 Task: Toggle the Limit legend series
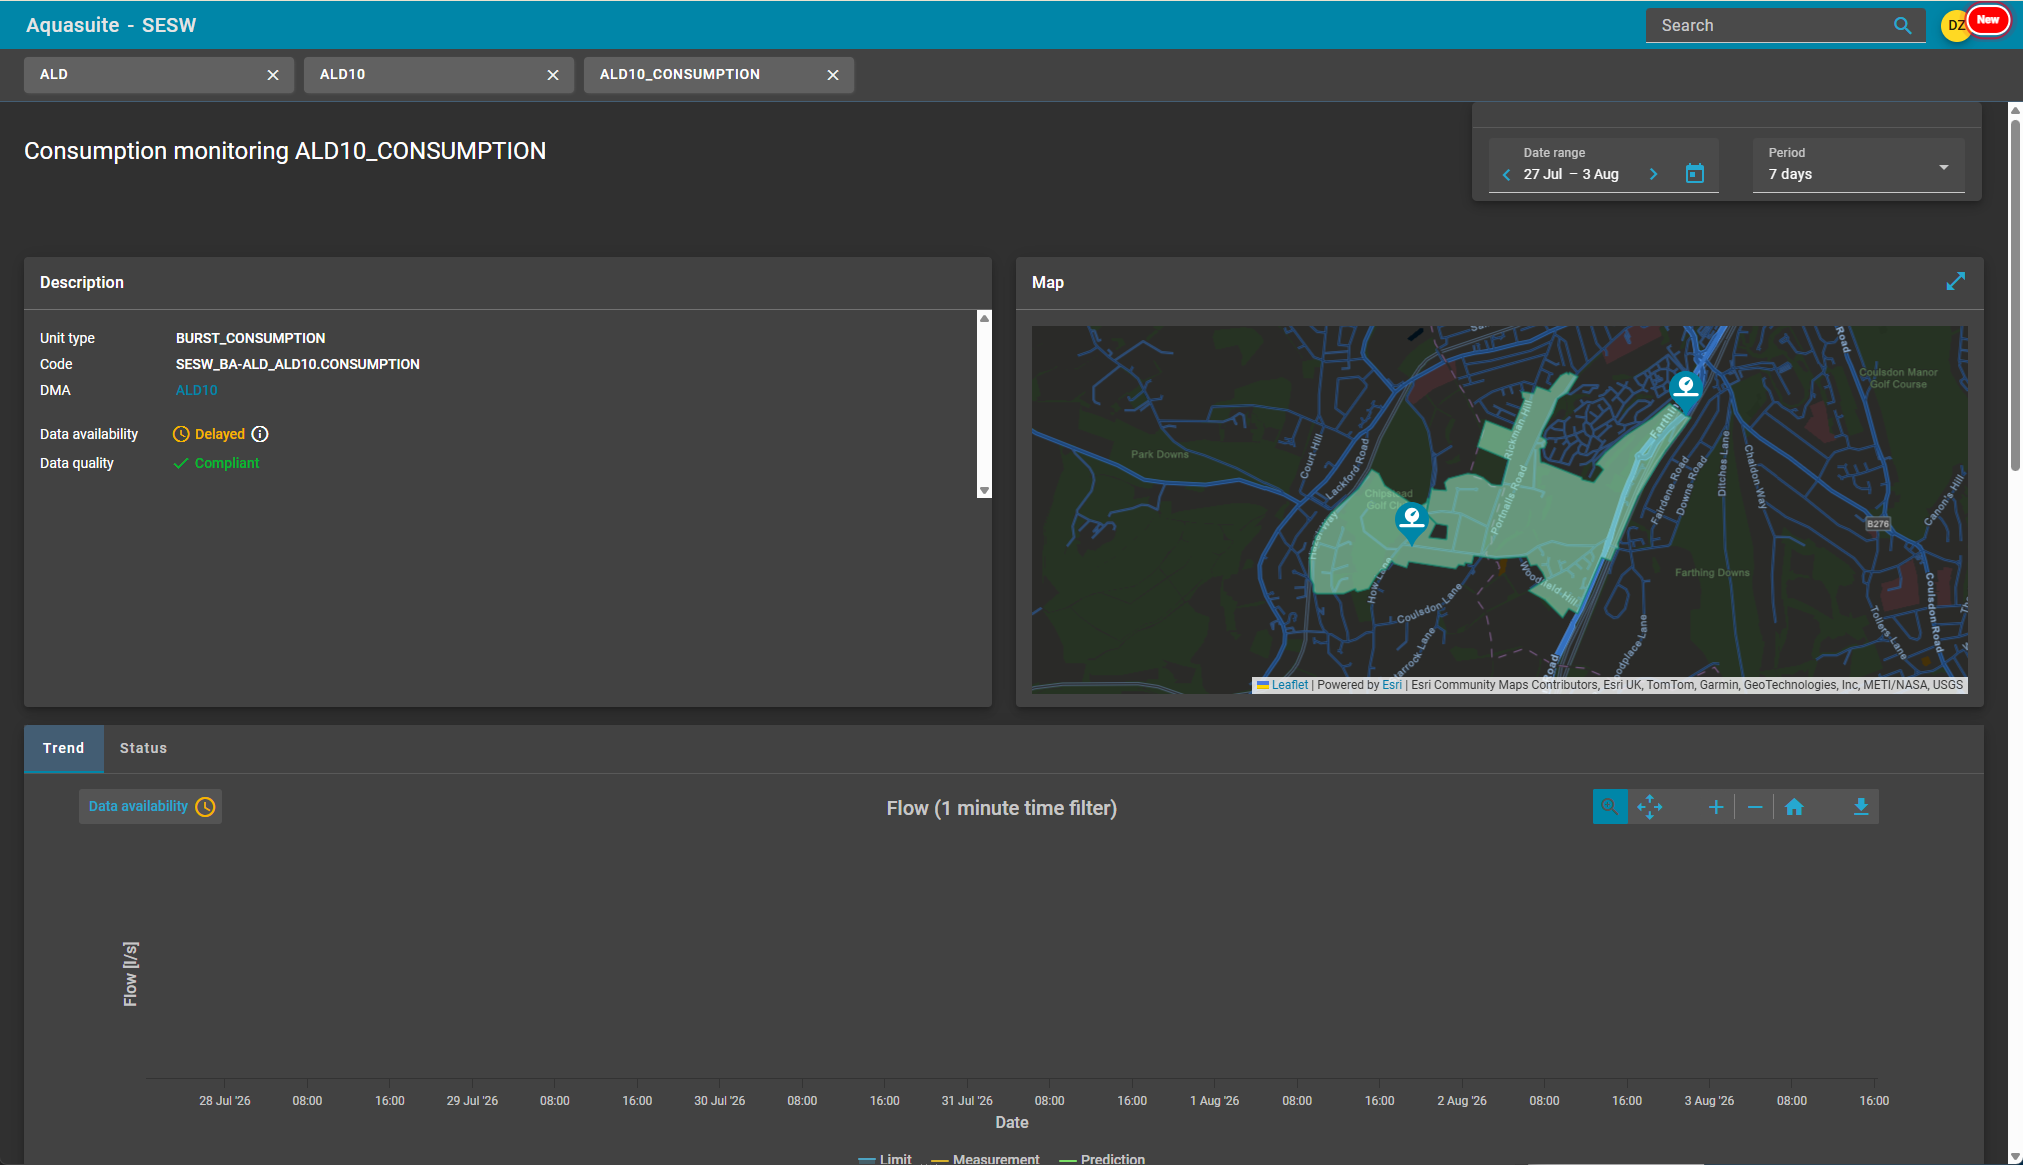pyautogui.click(x=885, y=1159)
